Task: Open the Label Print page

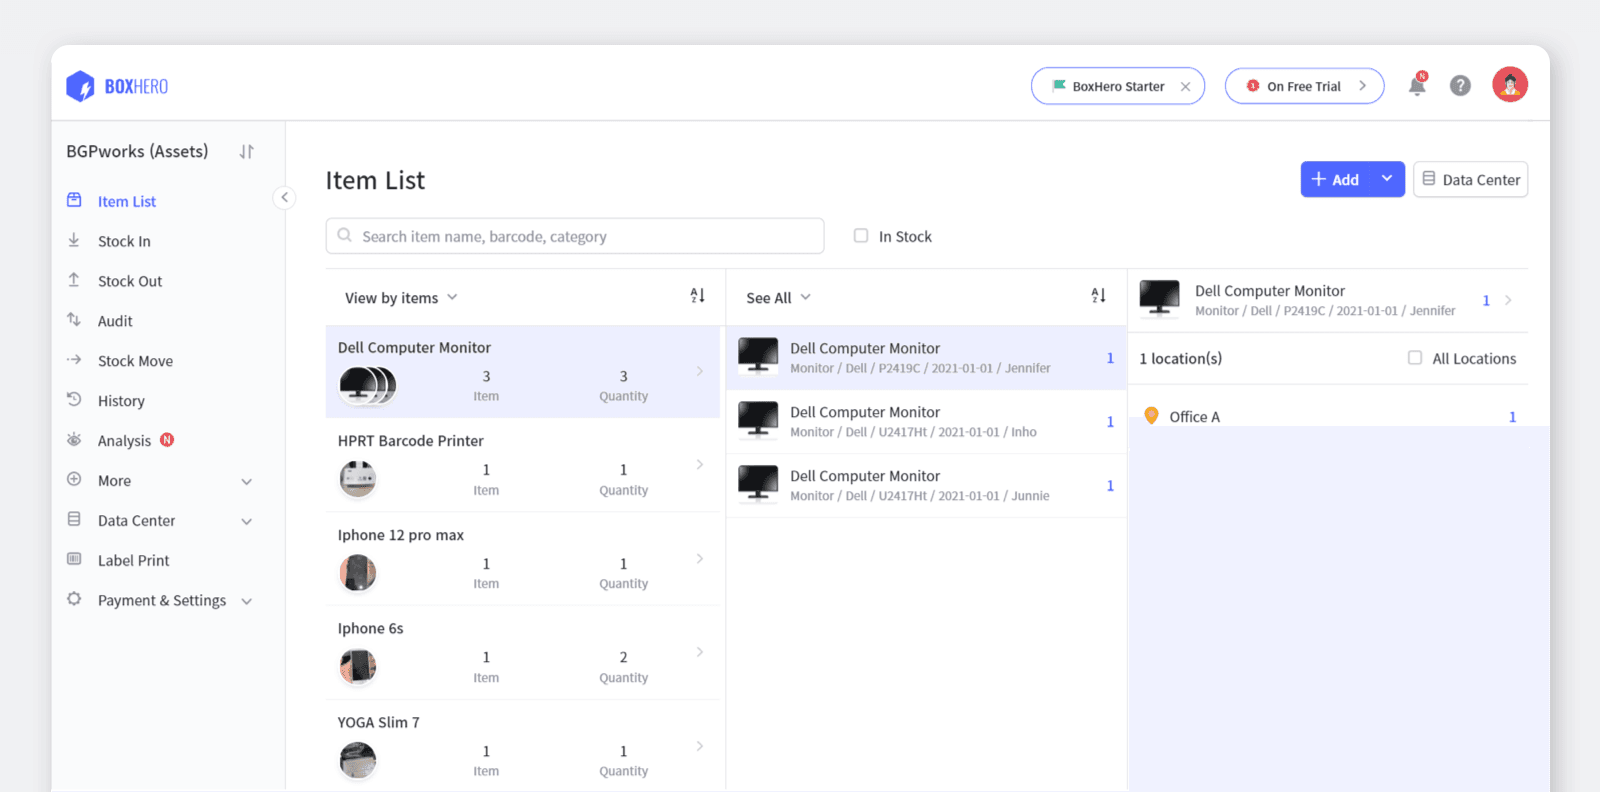Action: [x=133, y=561]
